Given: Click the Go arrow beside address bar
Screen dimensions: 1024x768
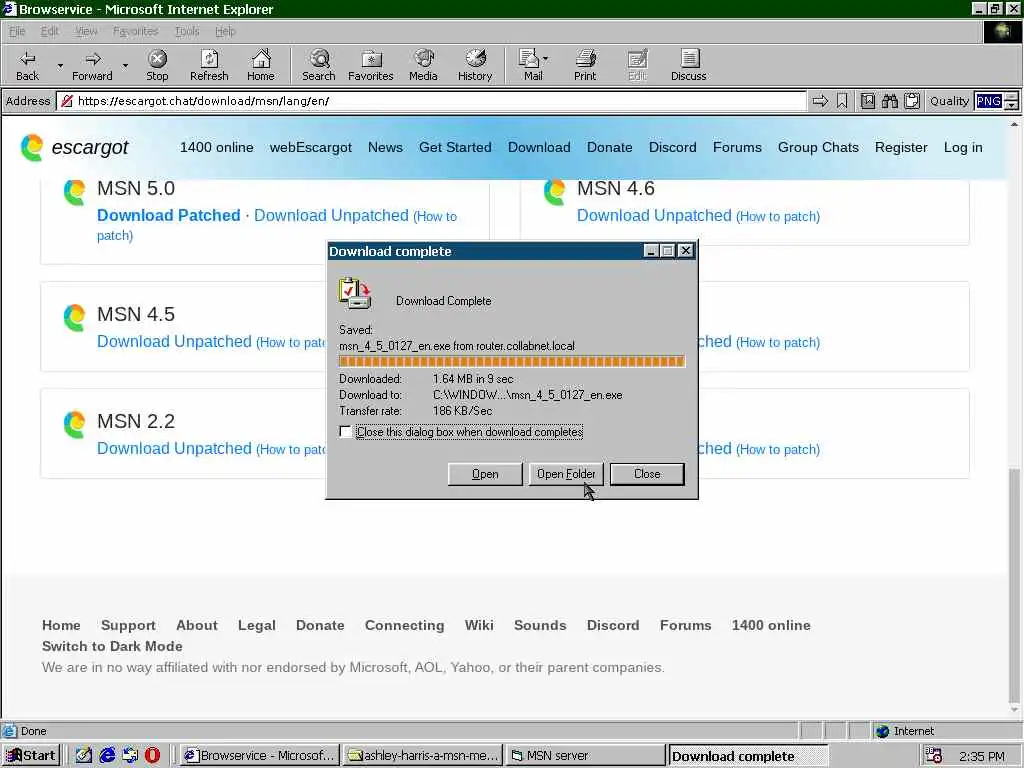Looking at the screenshot, I should 820,101.
